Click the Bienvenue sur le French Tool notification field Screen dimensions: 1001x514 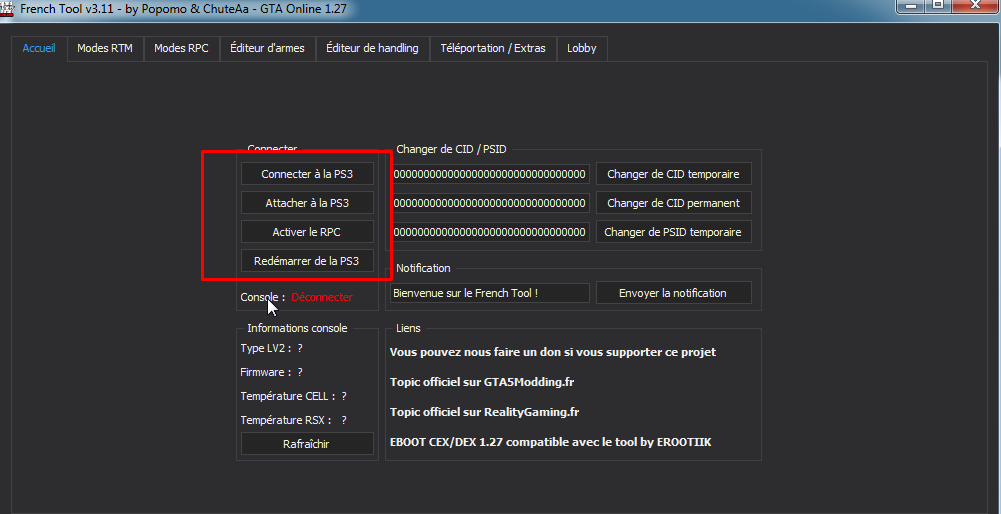pyautogui.click(x=490, y=293)
